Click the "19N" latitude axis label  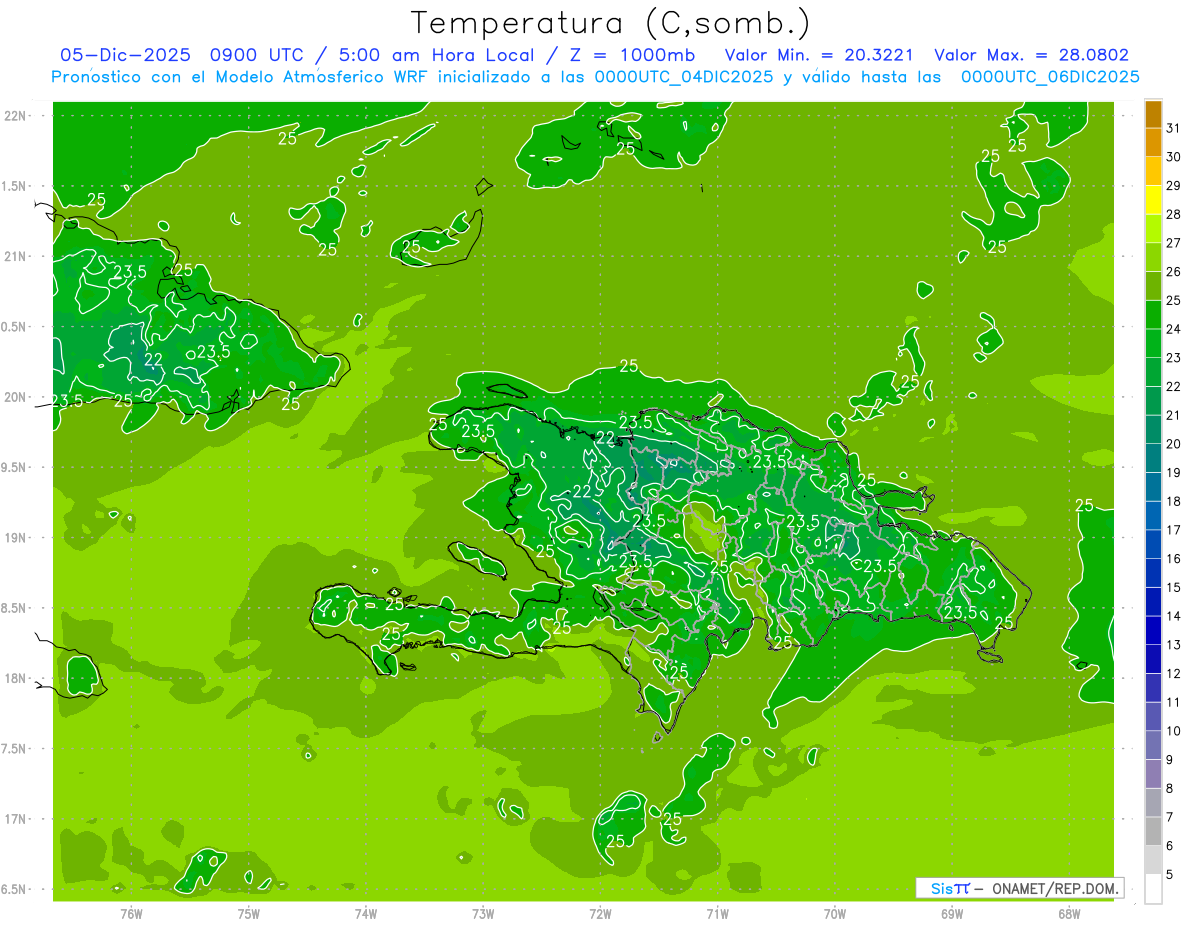pyautogui.click(x=16, y=537)
